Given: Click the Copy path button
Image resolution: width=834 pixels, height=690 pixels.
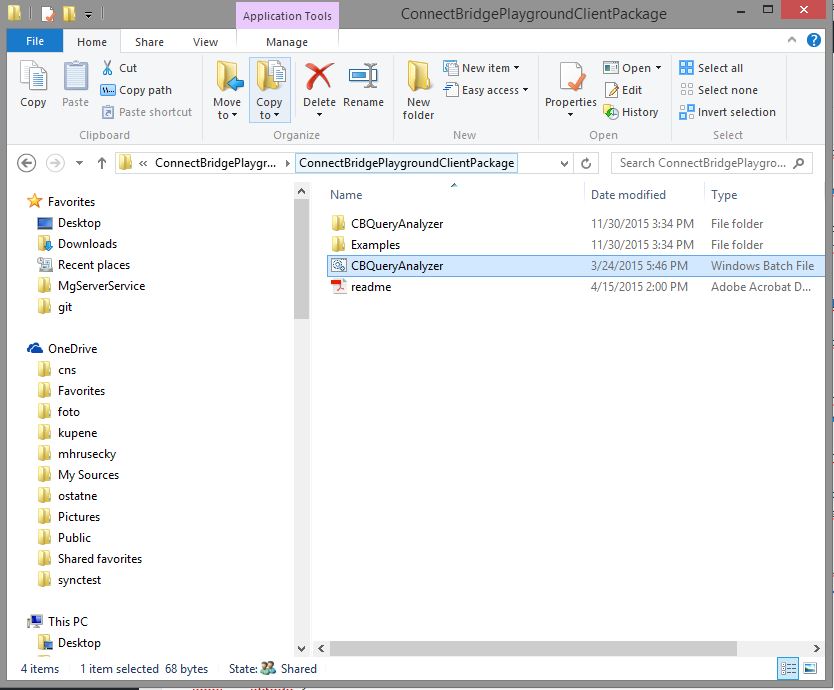Looking at the screenshot, I should coord(136,90).
